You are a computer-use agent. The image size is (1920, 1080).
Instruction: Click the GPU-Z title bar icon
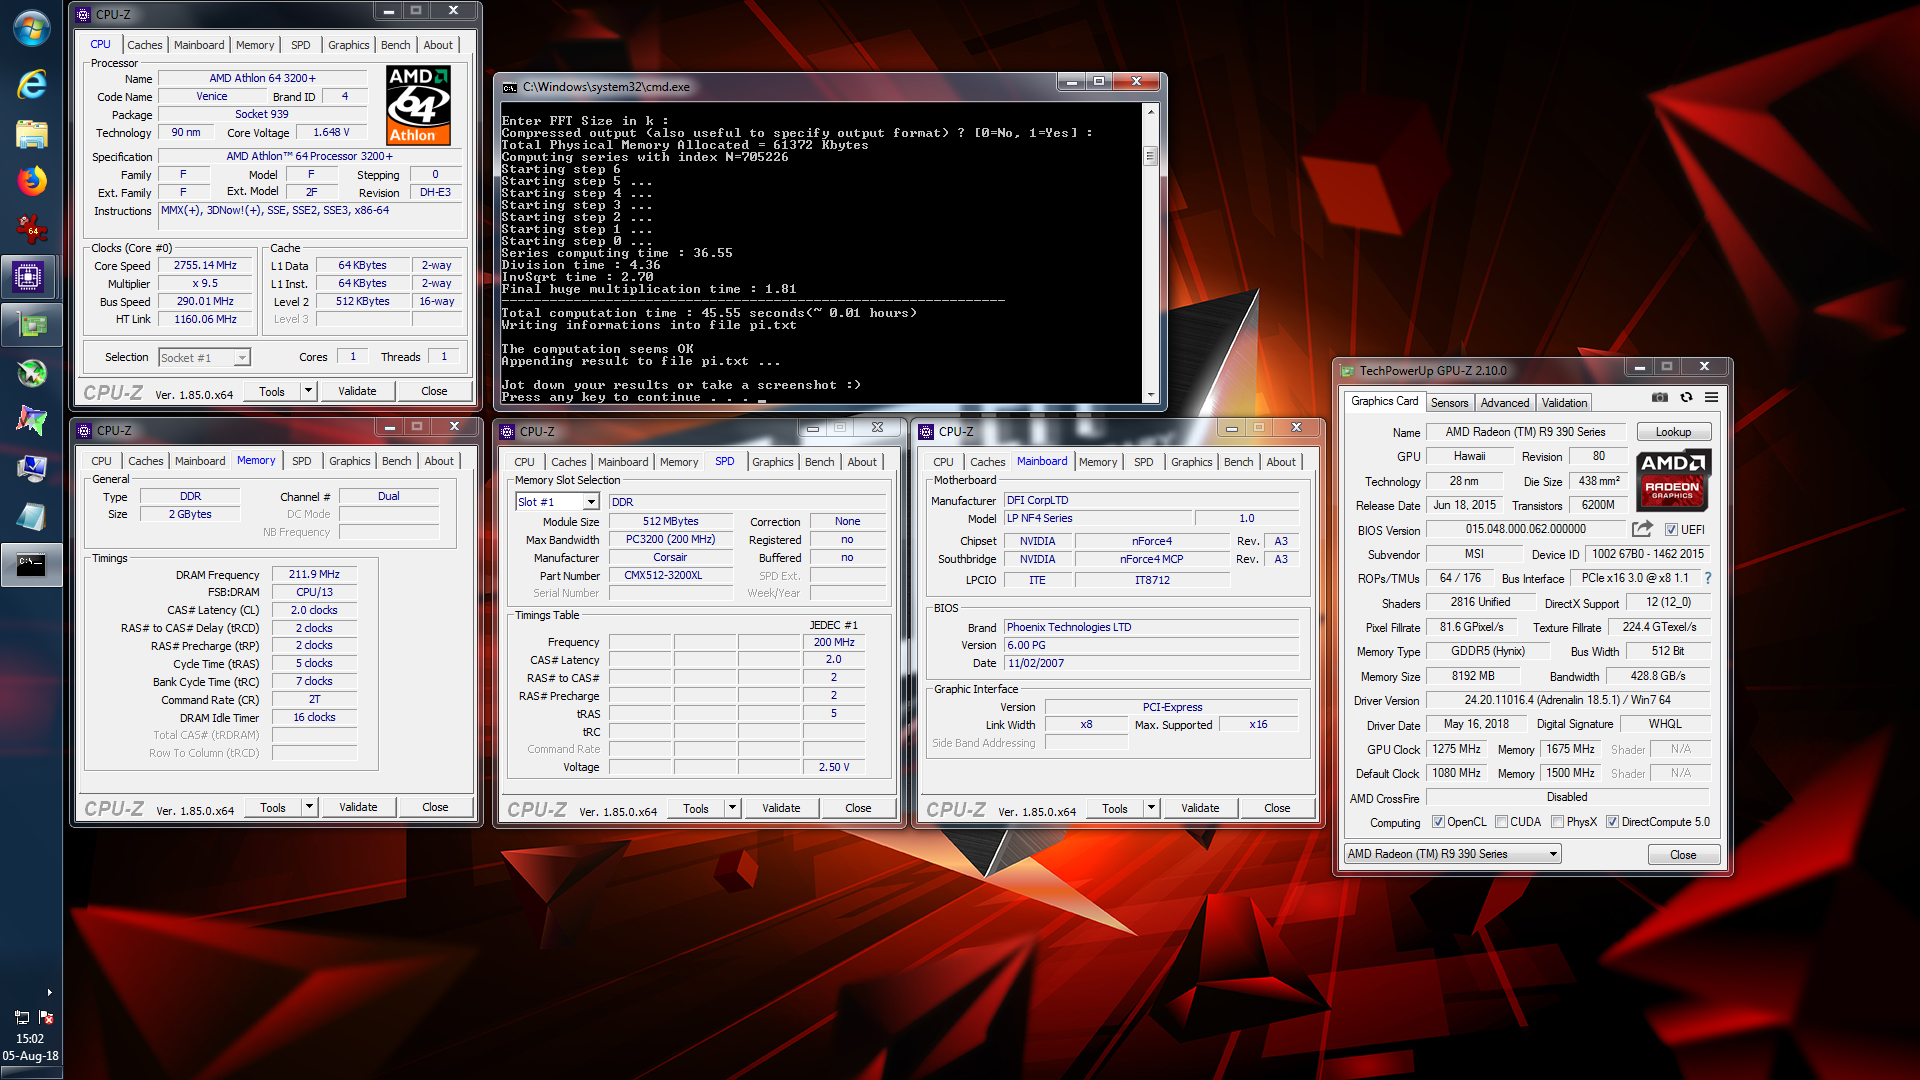point(1348,371)
